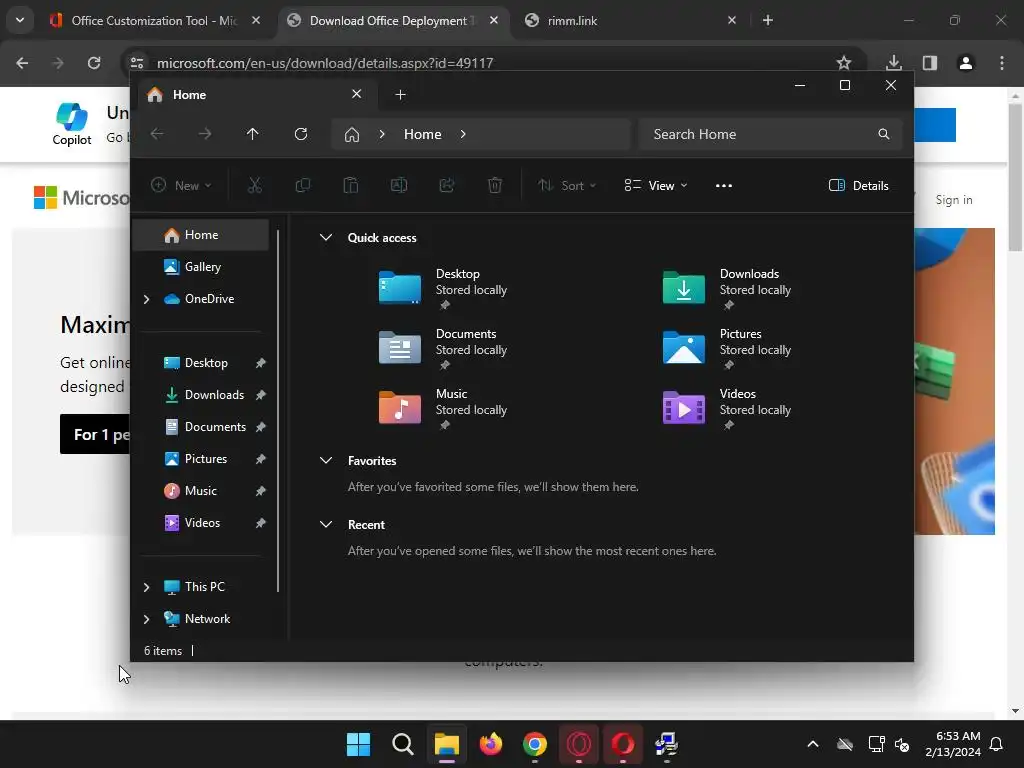Click the home icon in the address bar
This screenshot has width=1024, height=768.
click(352, 135)
